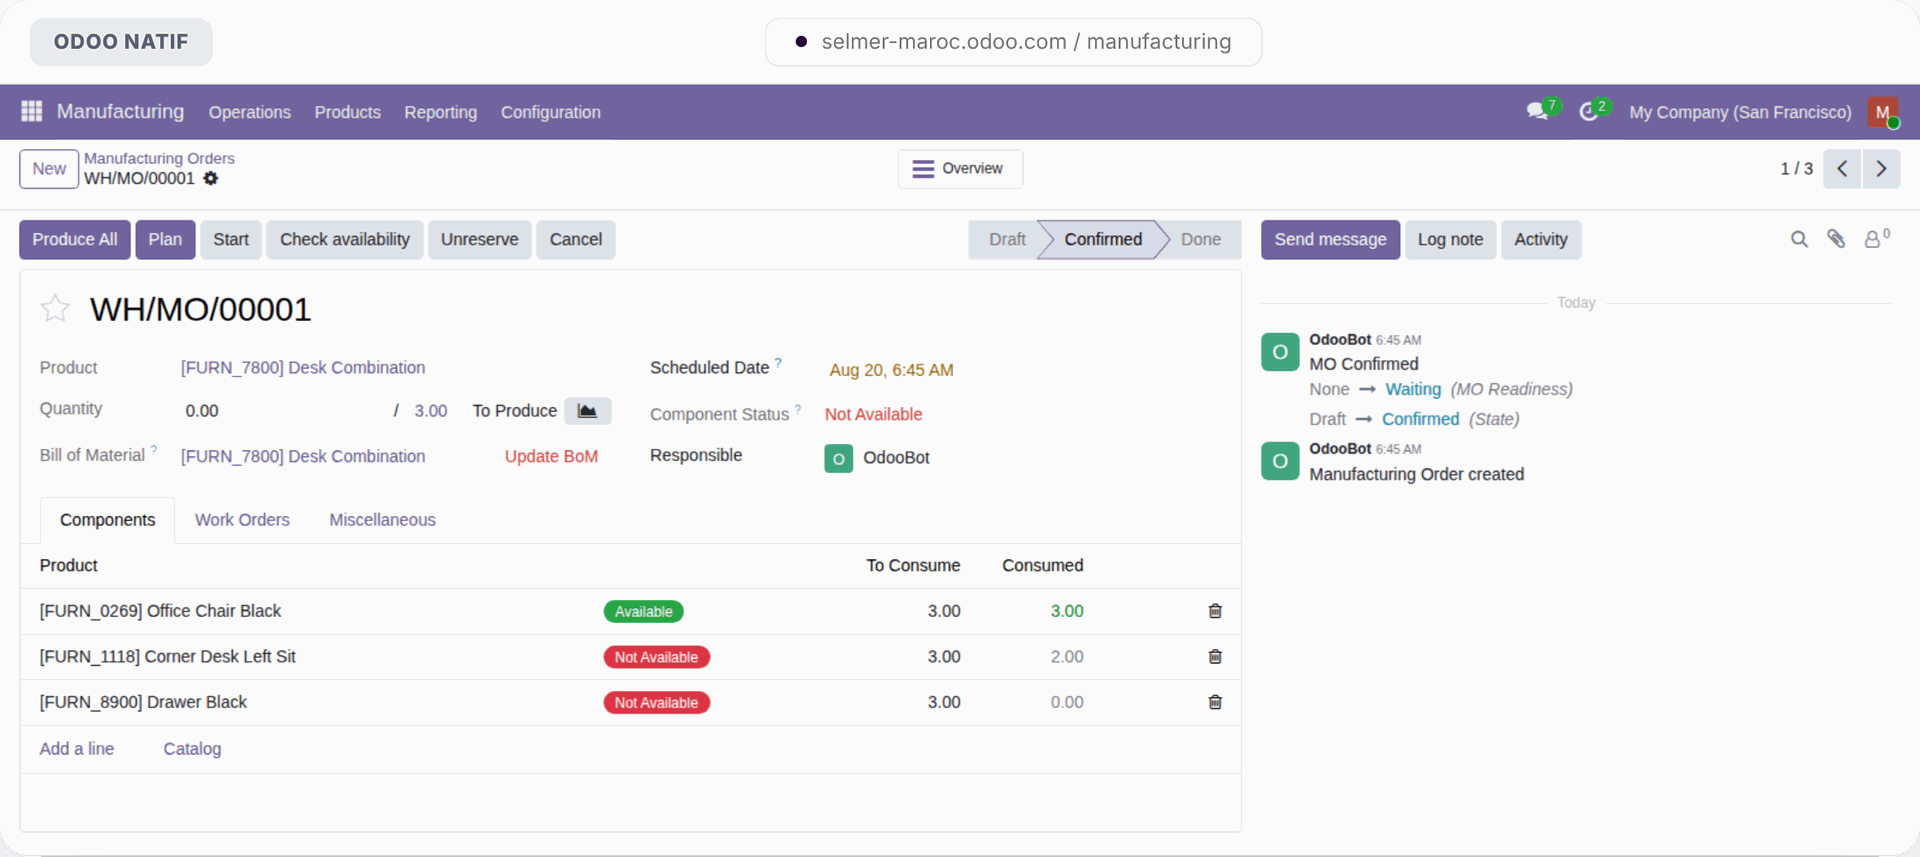
Task: Click consumed 2.00 for Corner Desk Left Sit
Action: click(1067, 657)
